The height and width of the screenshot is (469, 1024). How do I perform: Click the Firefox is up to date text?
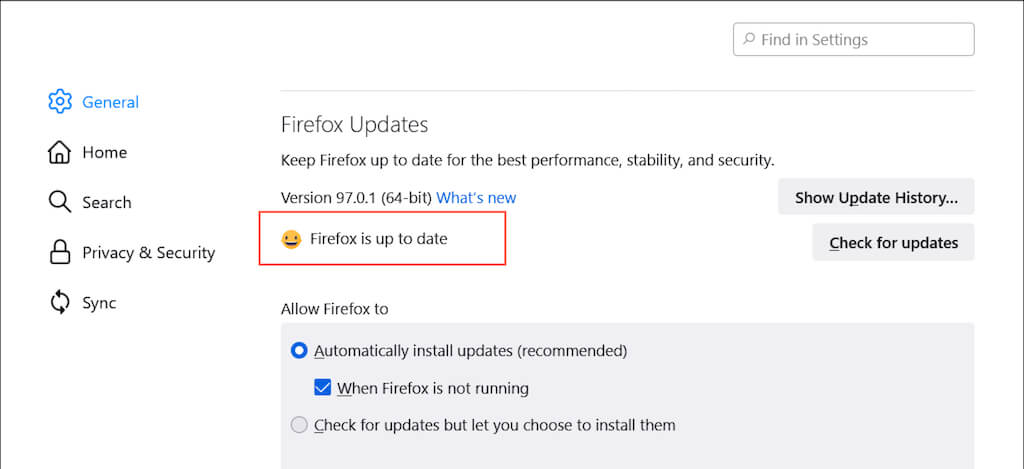(379, 239)
